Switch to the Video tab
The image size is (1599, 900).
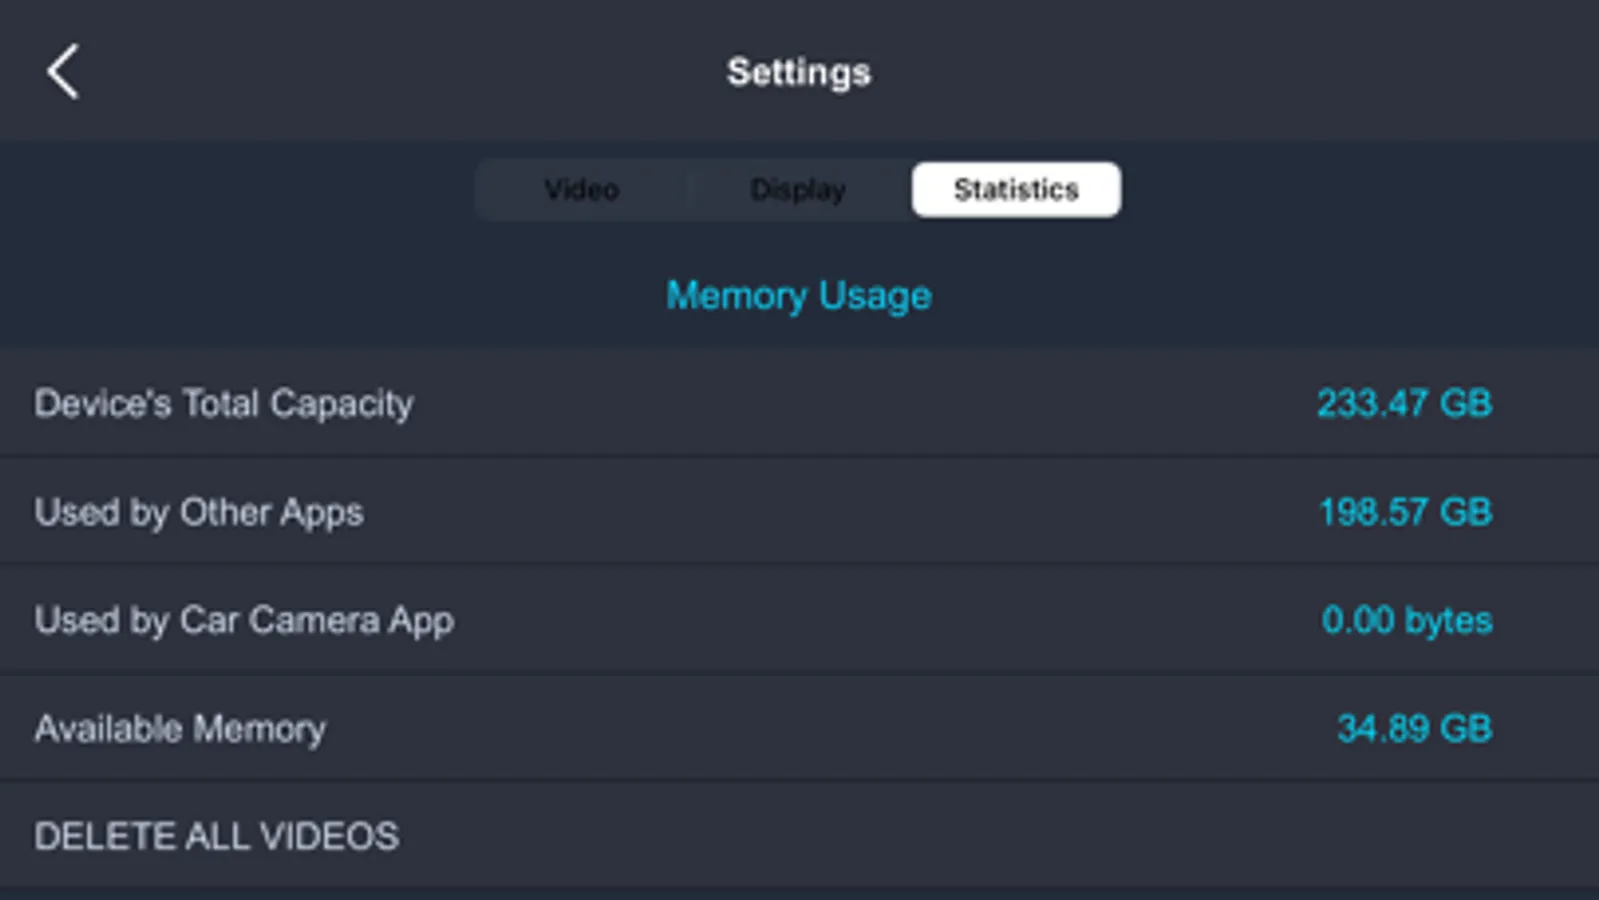click(581, 189)
